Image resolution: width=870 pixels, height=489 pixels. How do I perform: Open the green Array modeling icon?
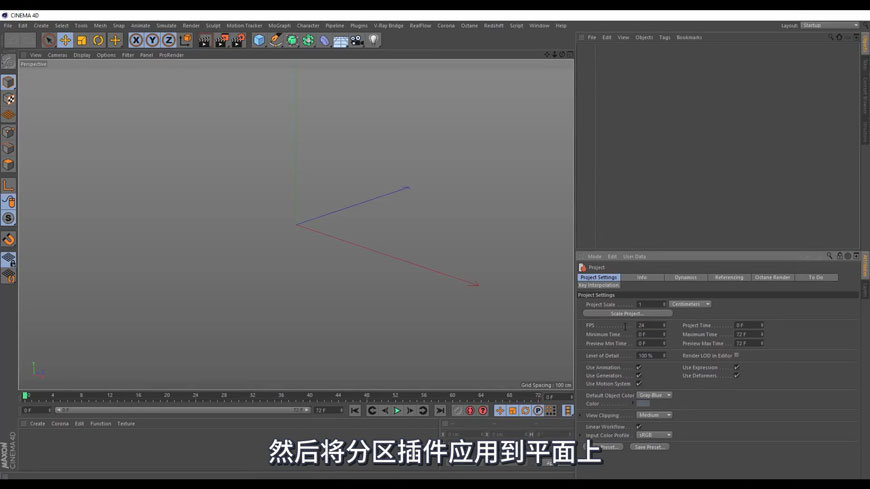pyautogui.click(x=308, y=40)
